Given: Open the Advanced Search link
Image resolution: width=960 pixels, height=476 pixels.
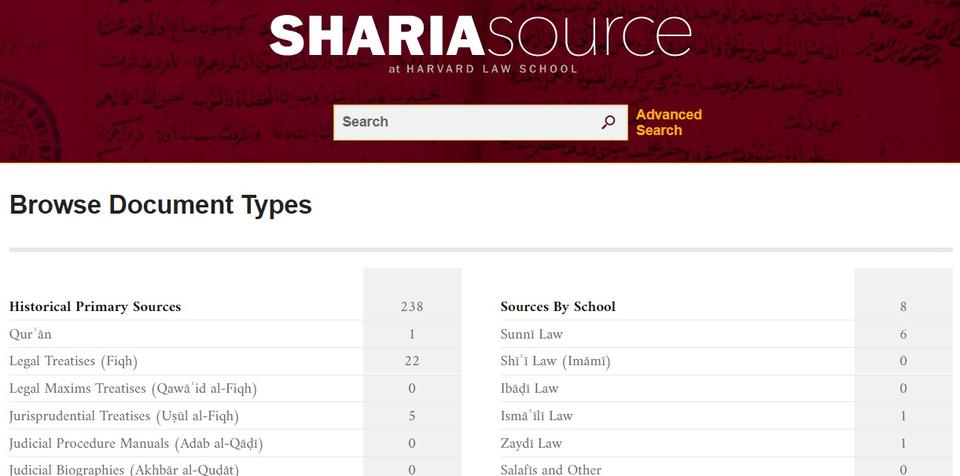Looking at the screenshot, I should coord(669,122).
